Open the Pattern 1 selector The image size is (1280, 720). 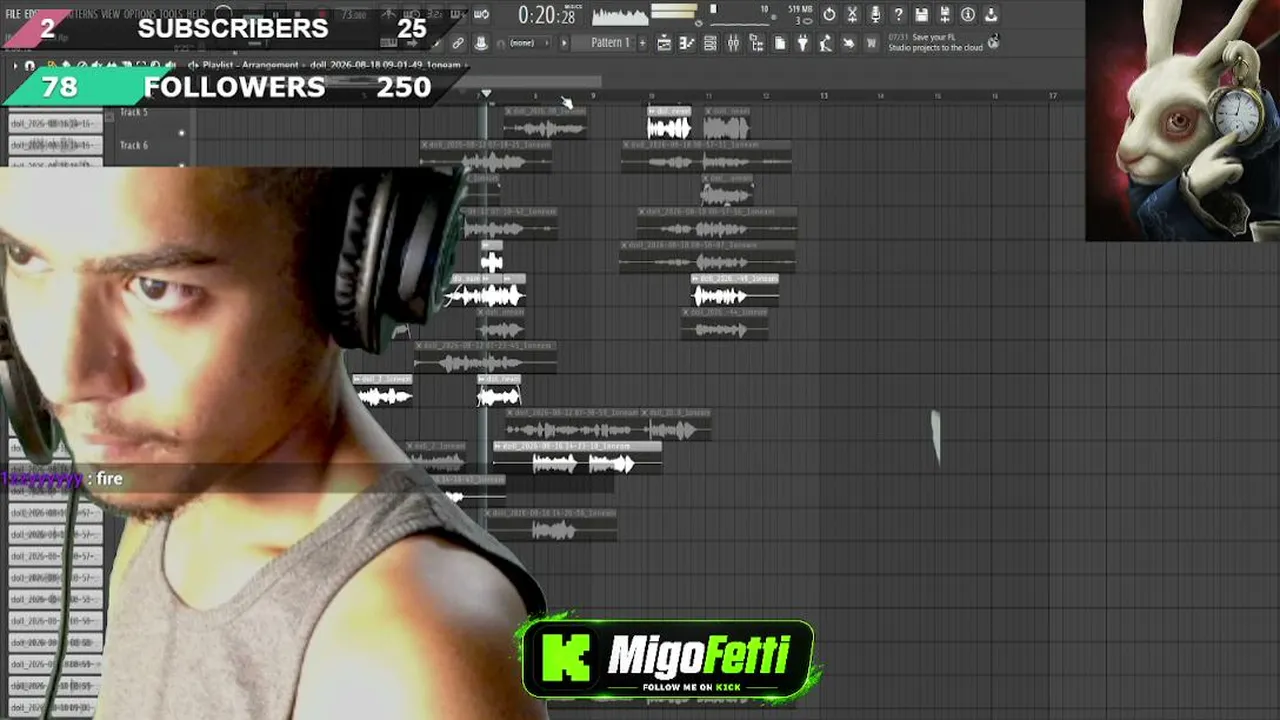(611, 43)
